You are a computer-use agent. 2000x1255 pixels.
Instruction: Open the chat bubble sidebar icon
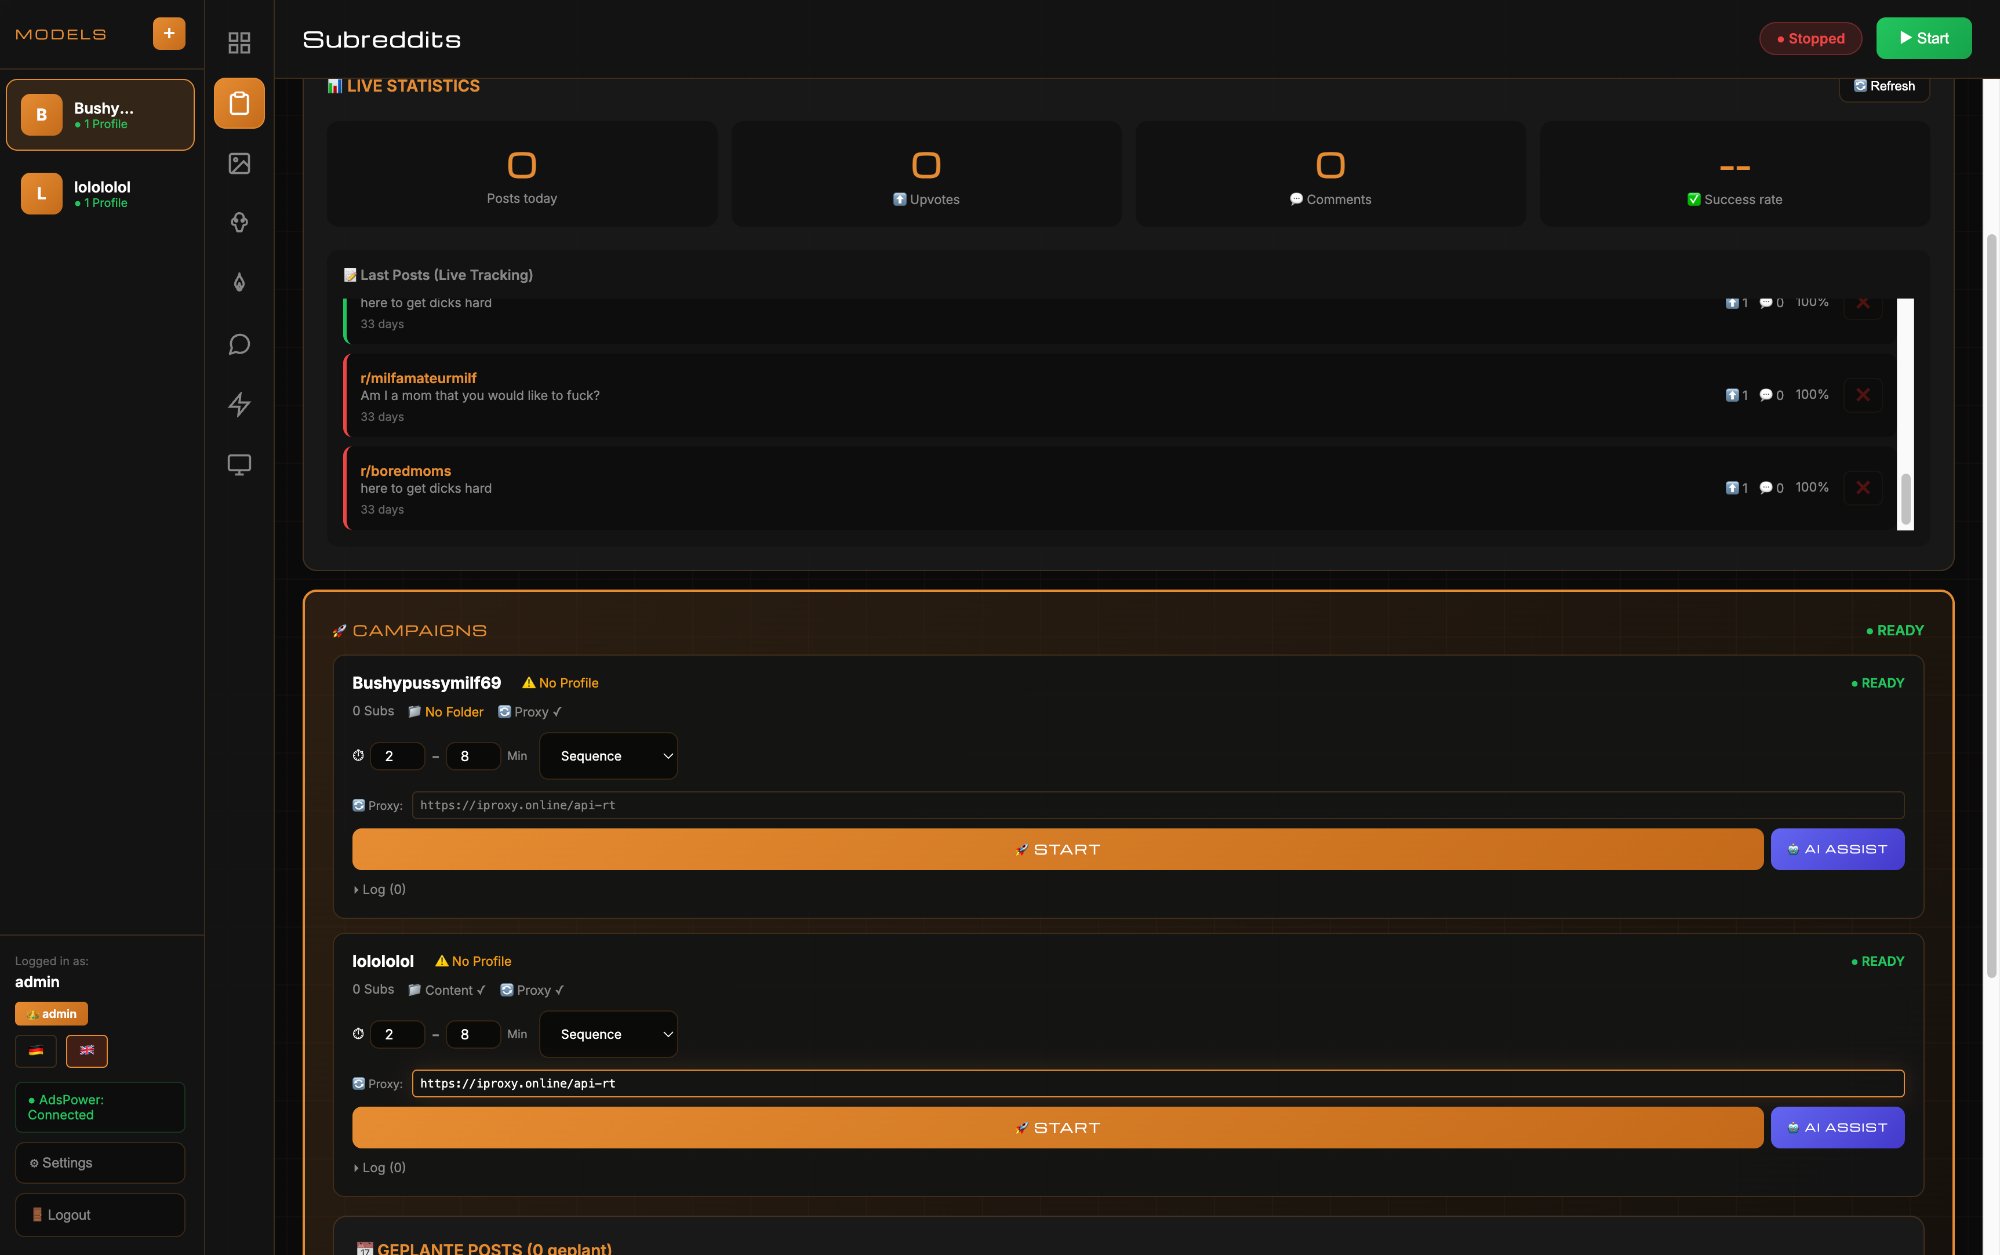pyautogui.click(x=239, y=344)
